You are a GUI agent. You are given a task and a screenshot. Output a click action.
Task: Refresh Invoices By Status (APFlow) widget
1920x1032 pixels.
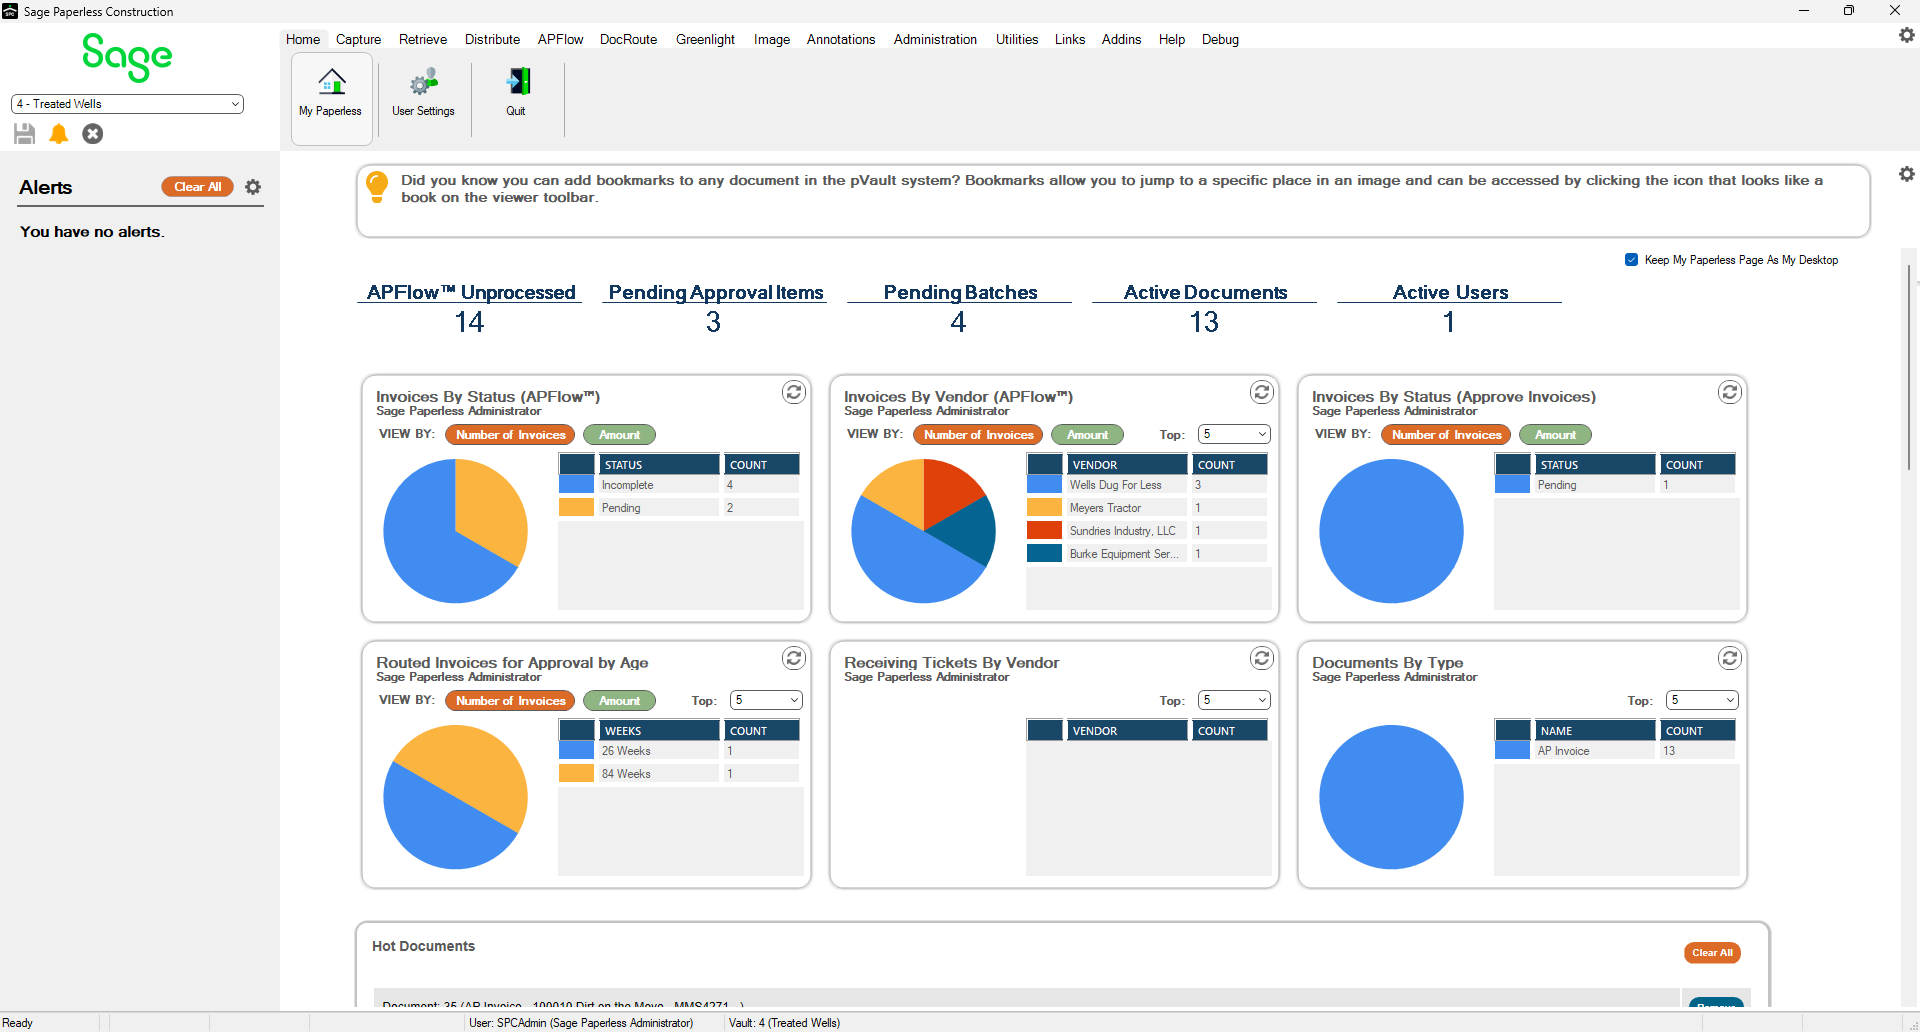click(794, 392)
